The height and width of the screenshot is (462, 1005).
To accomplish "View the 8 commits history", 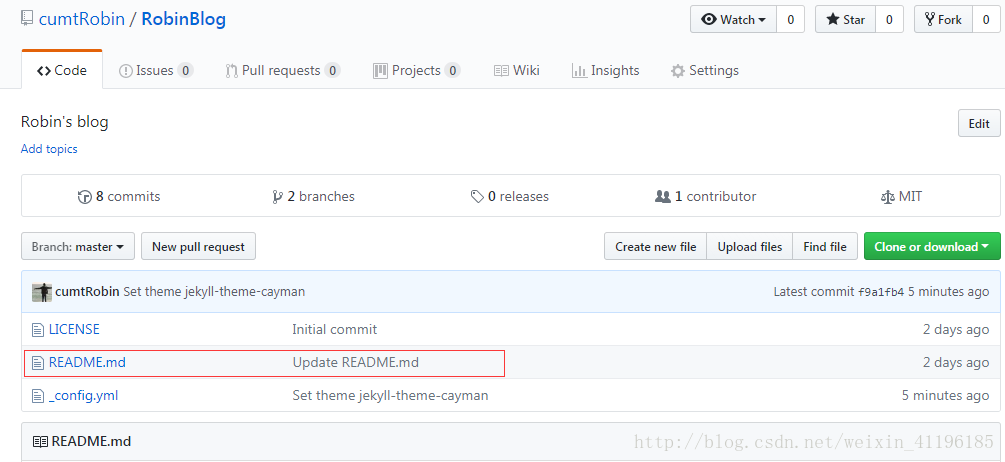I will pos(119,196).
